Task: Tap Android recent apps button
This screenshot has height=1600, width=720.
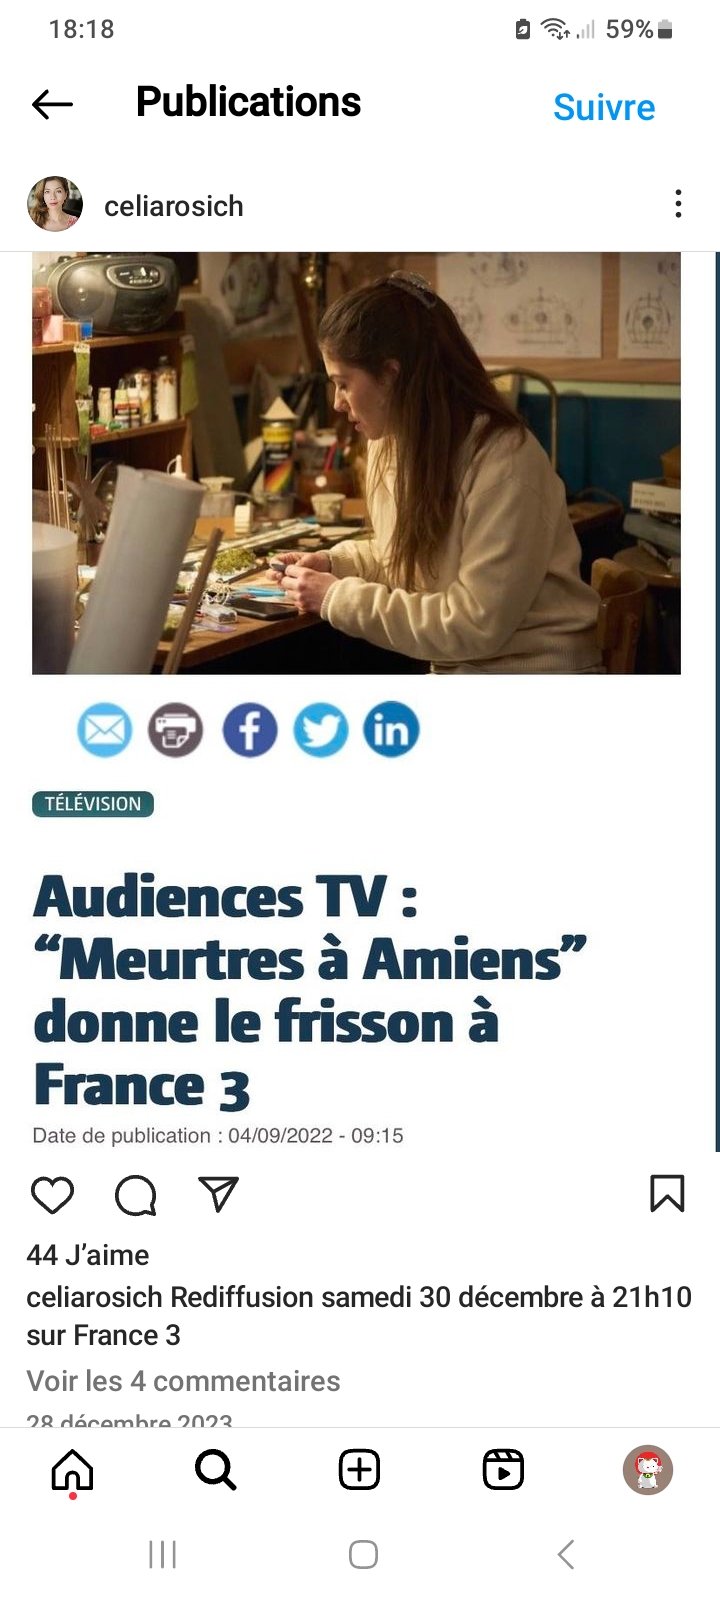Action: coord(162,1554)
